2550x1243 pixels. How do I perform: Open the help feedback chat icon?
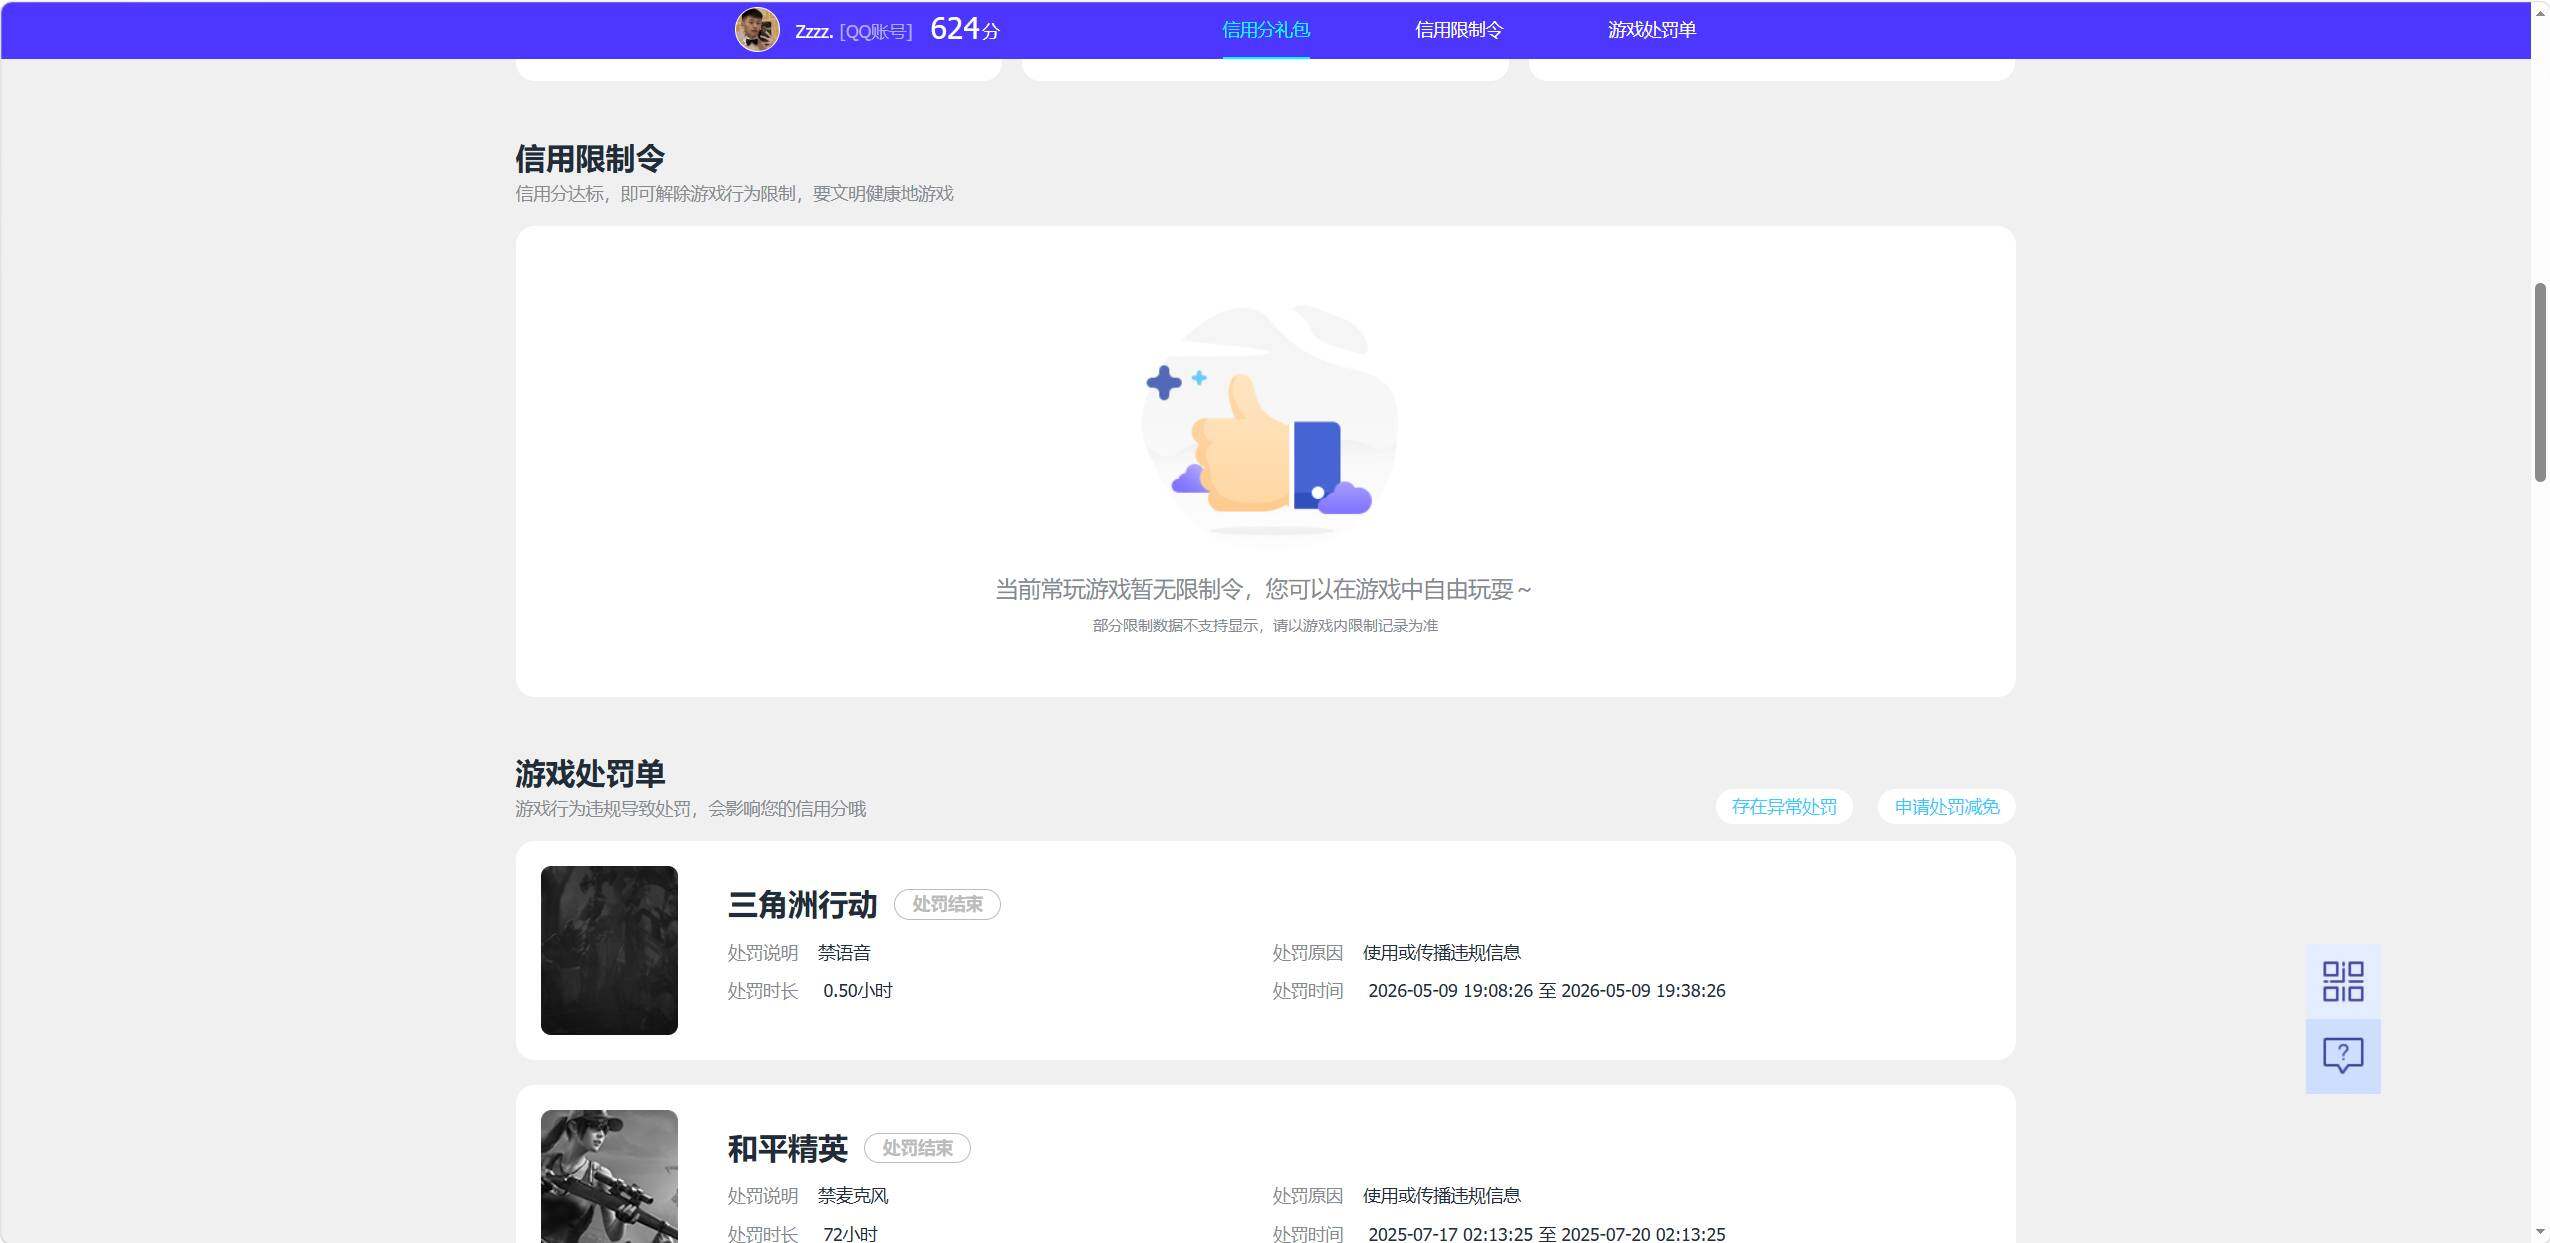pos(2342,1056)
